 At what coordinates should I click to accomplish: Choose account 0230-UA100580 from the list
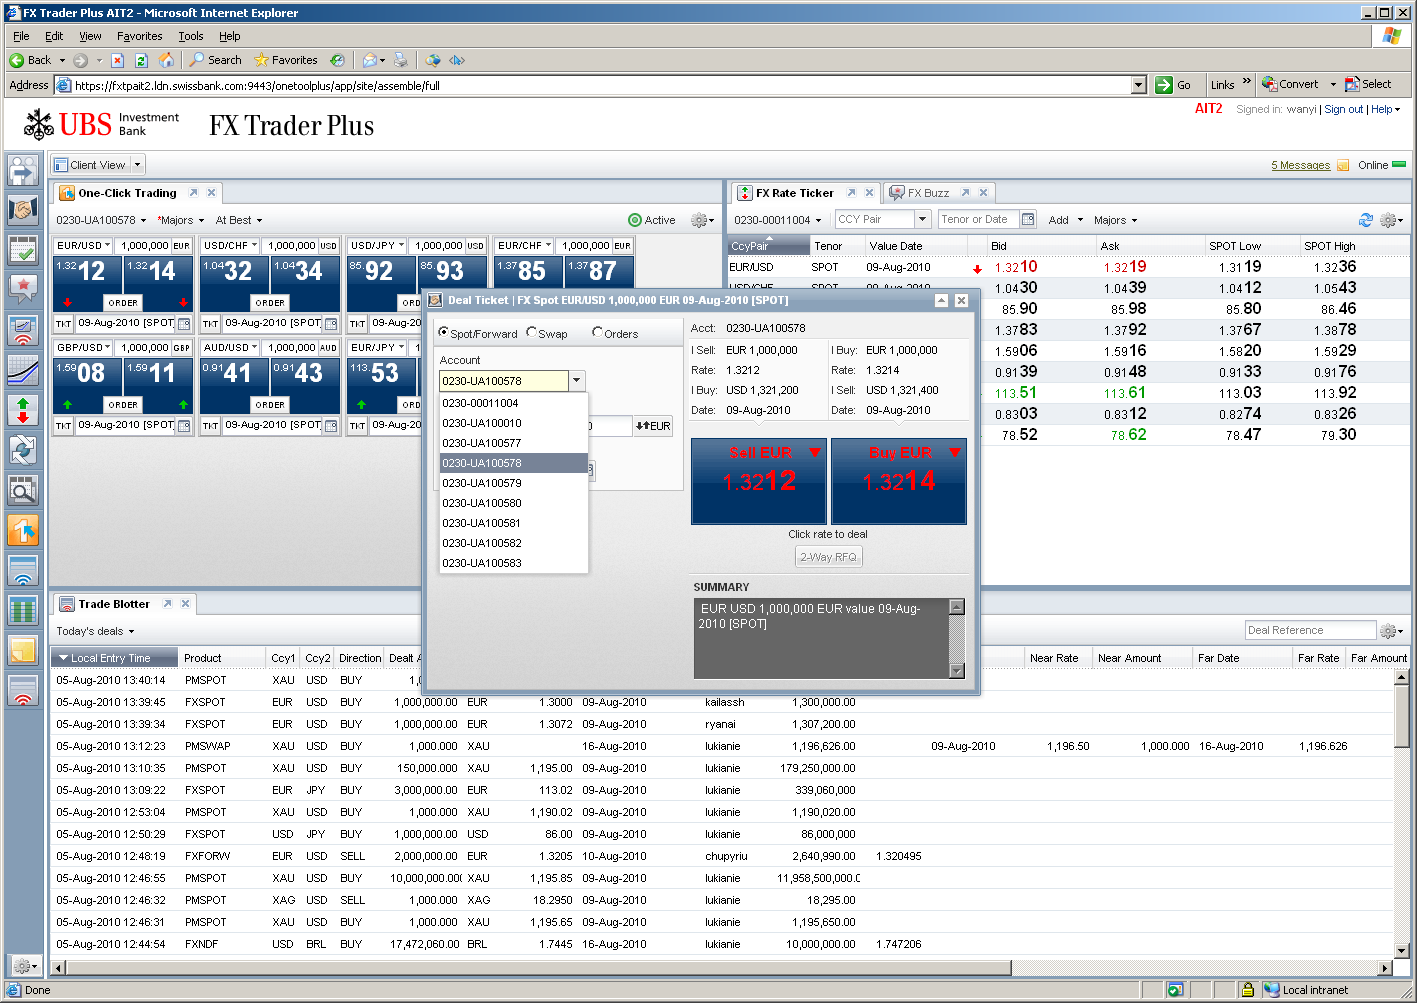[482, 503]
